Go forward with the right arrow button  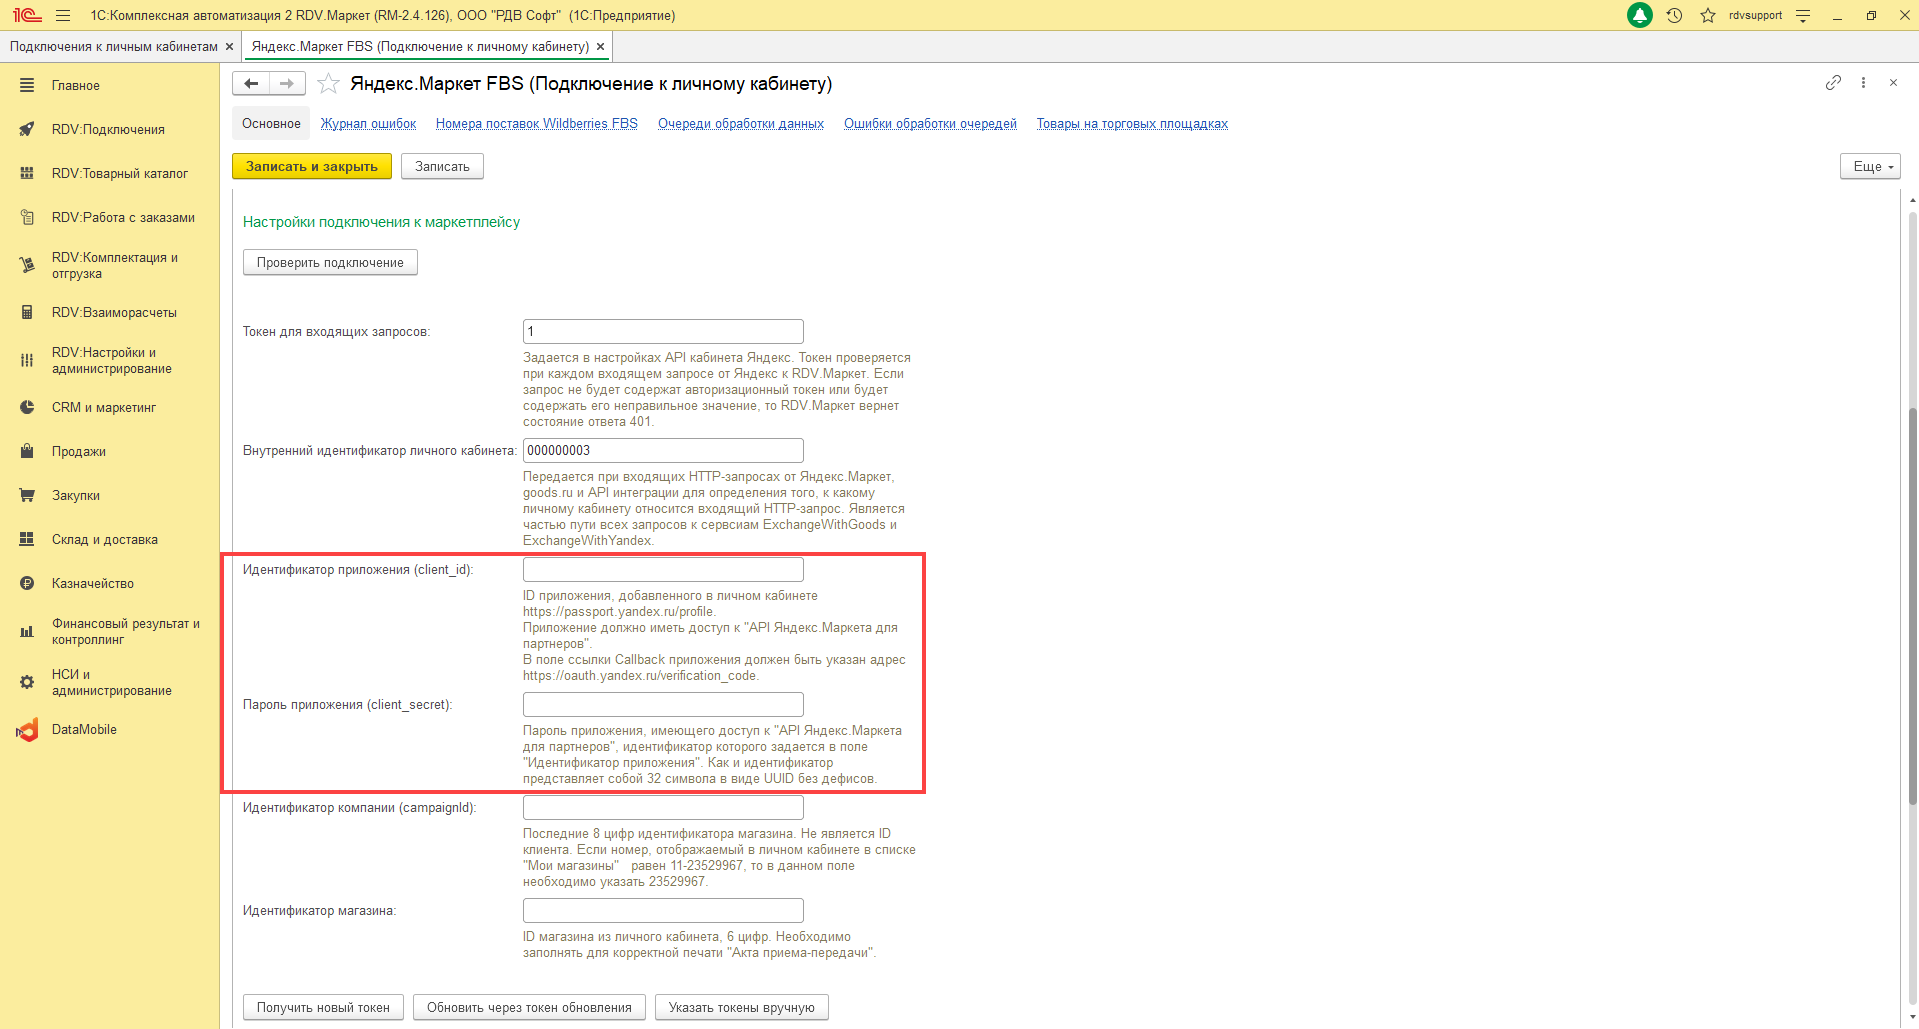click(287, 84)
